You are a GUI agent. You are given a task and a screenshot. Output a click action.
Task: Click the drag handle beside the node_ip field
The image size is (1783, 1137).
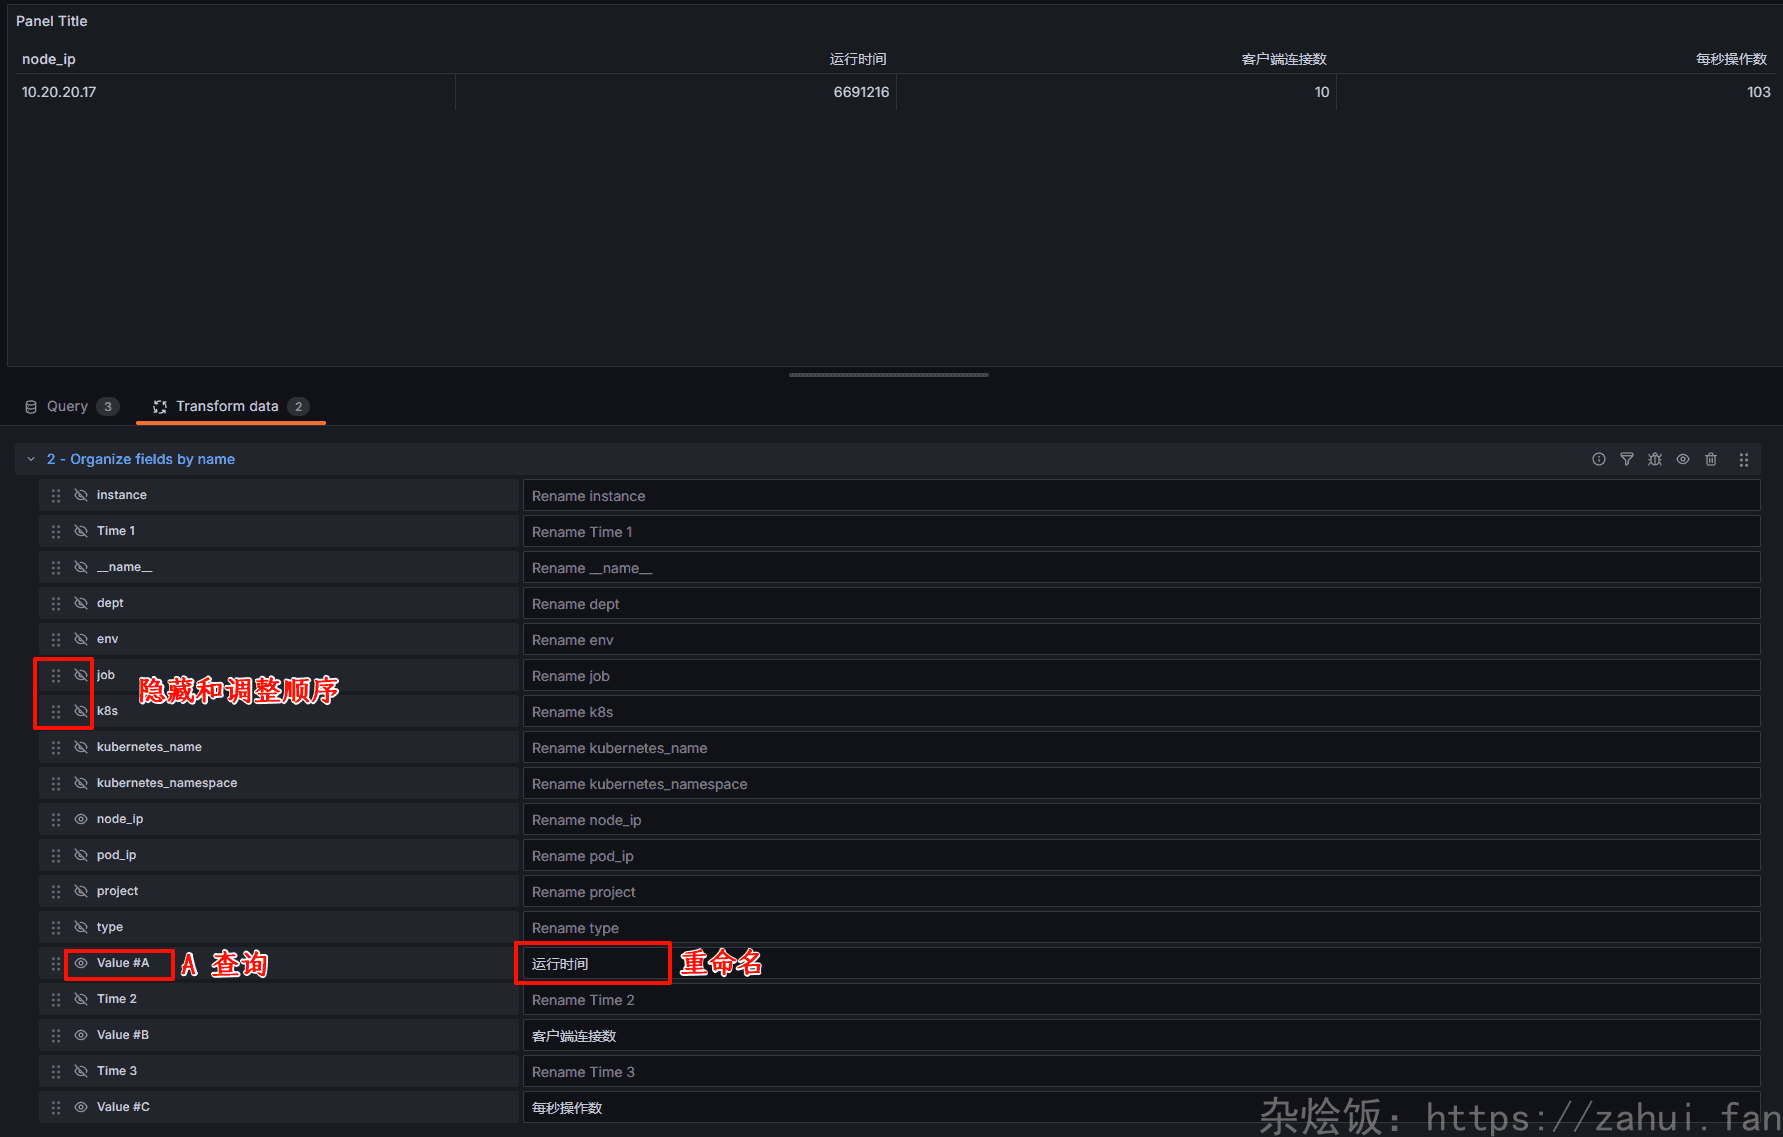(x=56, y=820)
